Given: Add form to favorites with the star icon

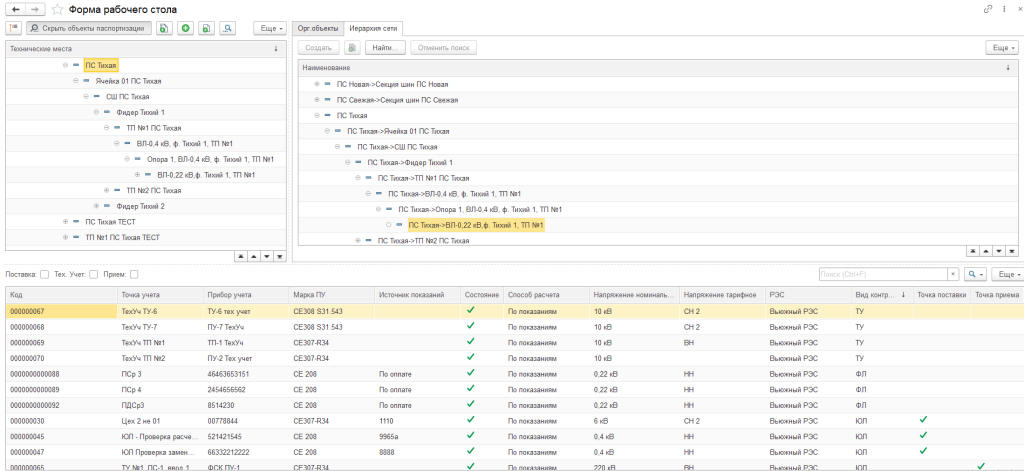Looking at the screenshot, I should tap(56, 9).
